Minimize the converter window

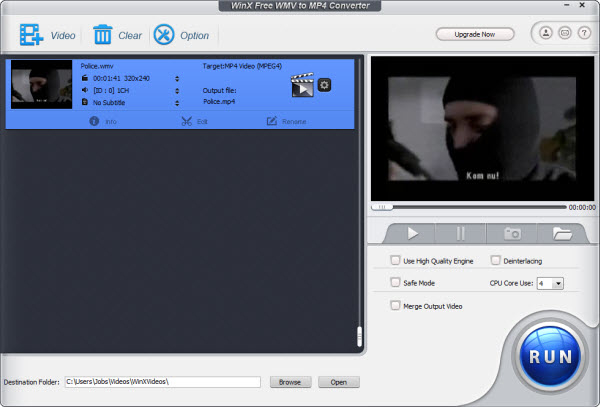(x=567, y=5)
